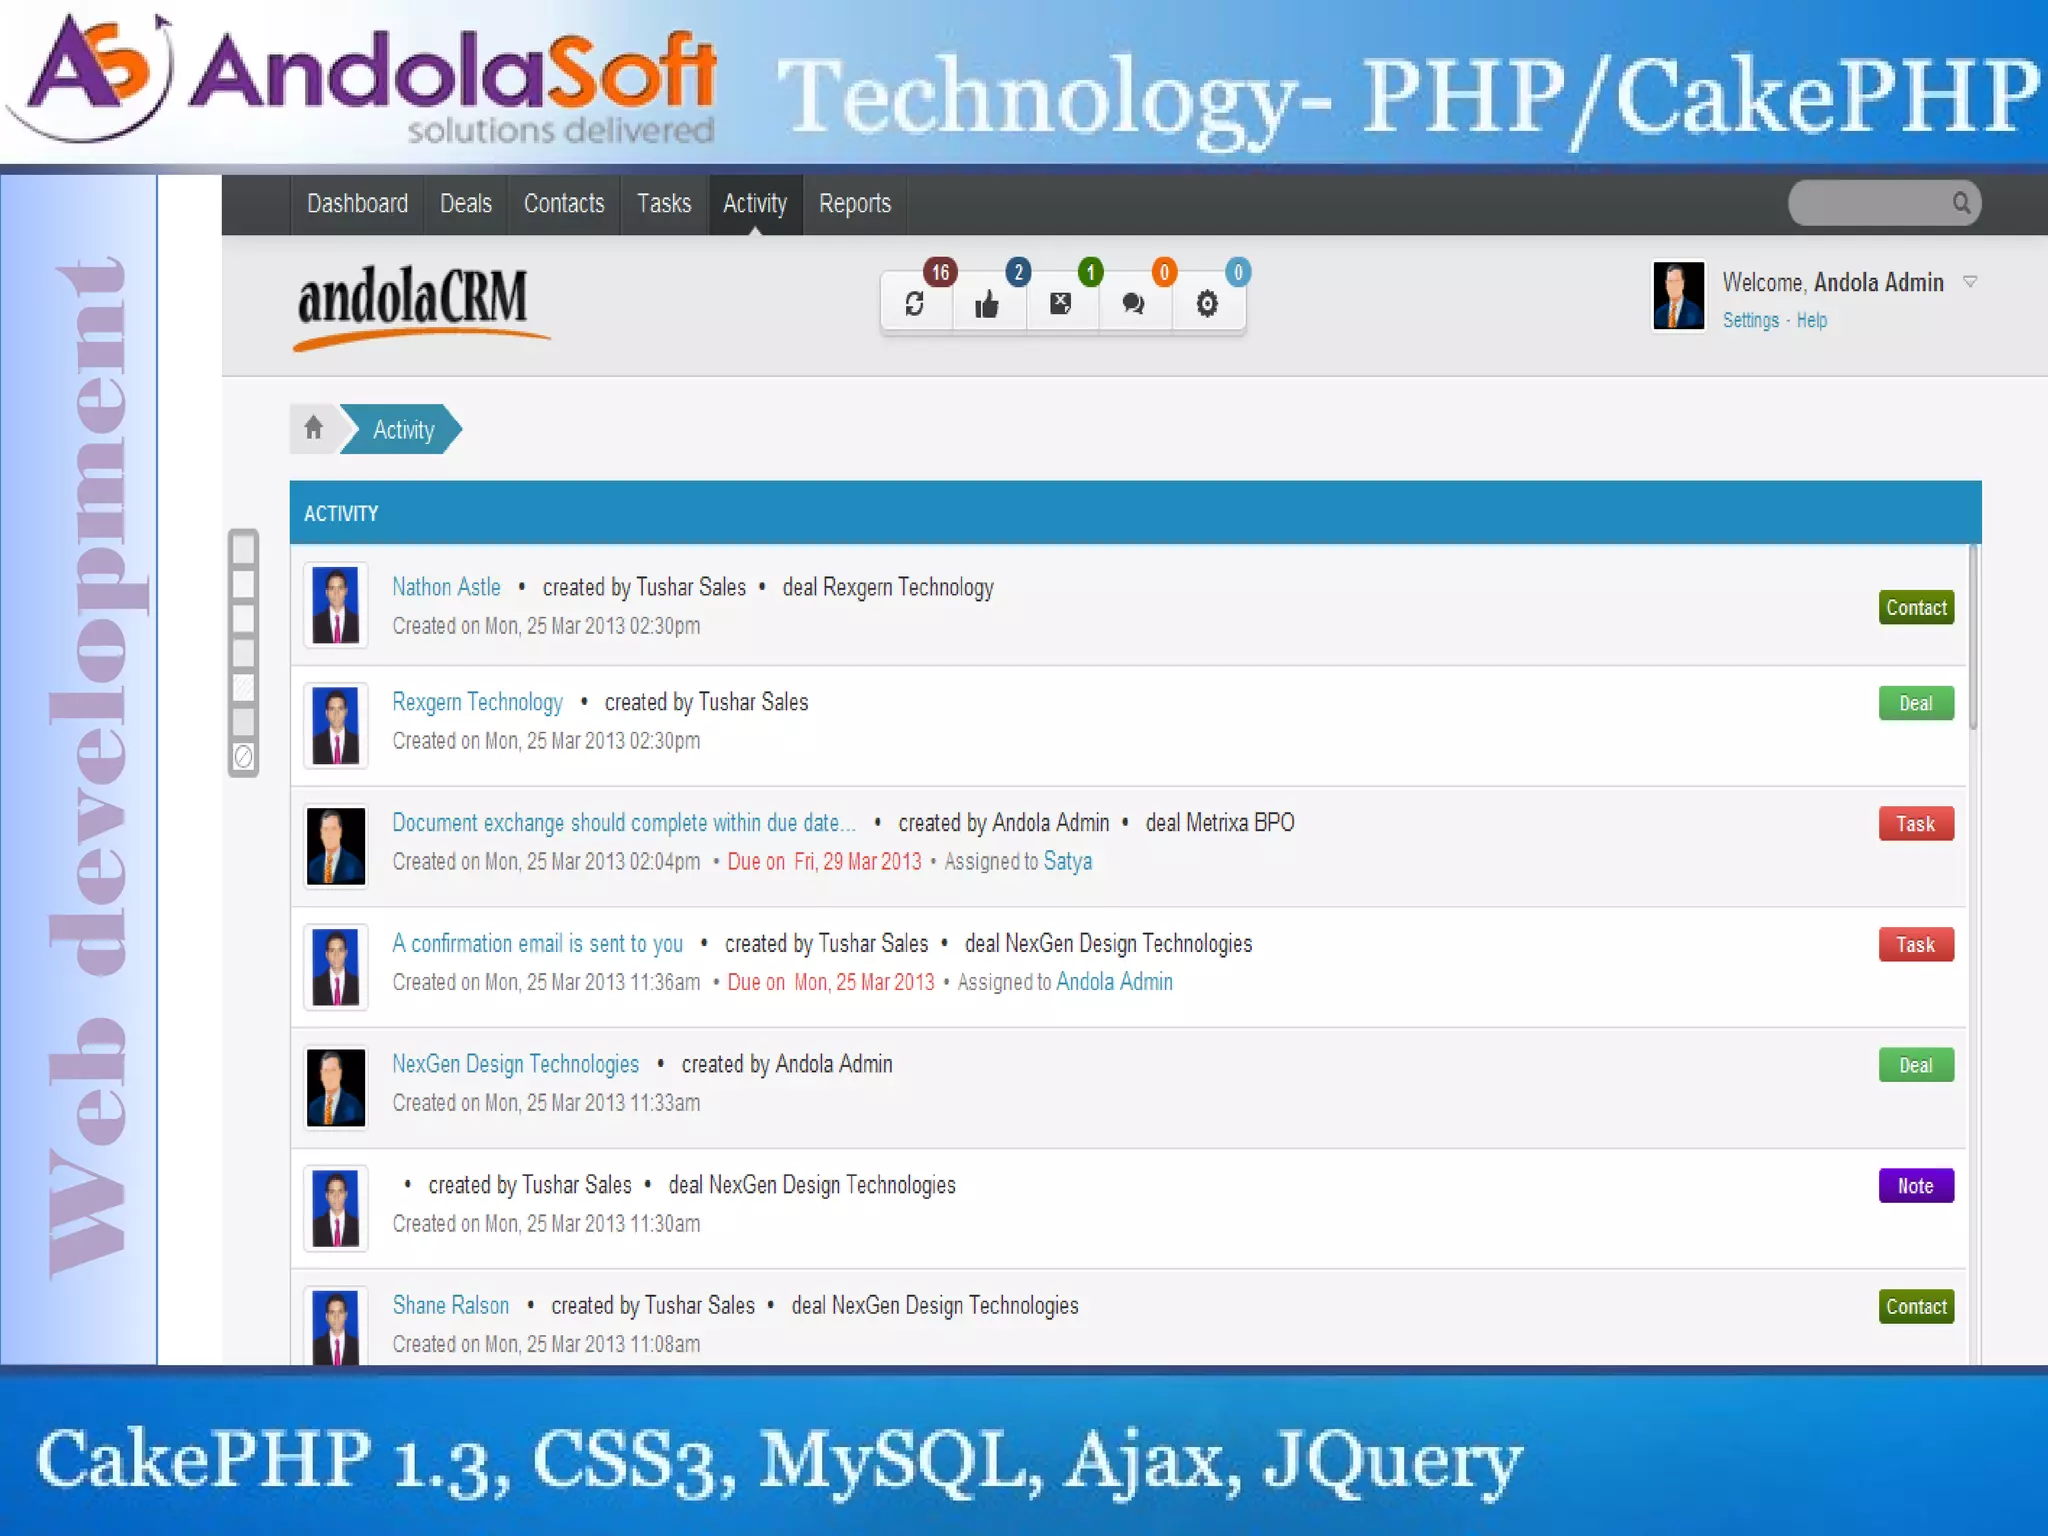Image resolution: width=2048 pixels, height=1536 pixels.
Task: Click the home breadcrumb icon
Action: pos(313,428)
